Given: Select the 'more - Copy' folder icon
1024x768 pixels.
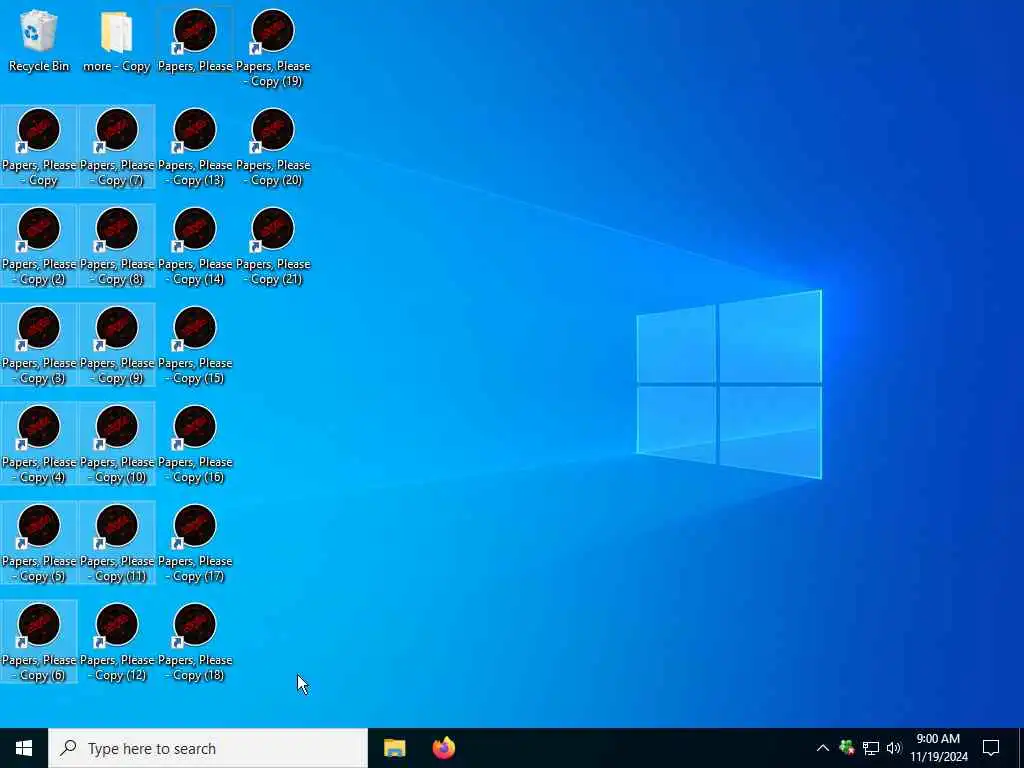Looking at the screenshot, I should pyautogui.click(x=117, y=40).
